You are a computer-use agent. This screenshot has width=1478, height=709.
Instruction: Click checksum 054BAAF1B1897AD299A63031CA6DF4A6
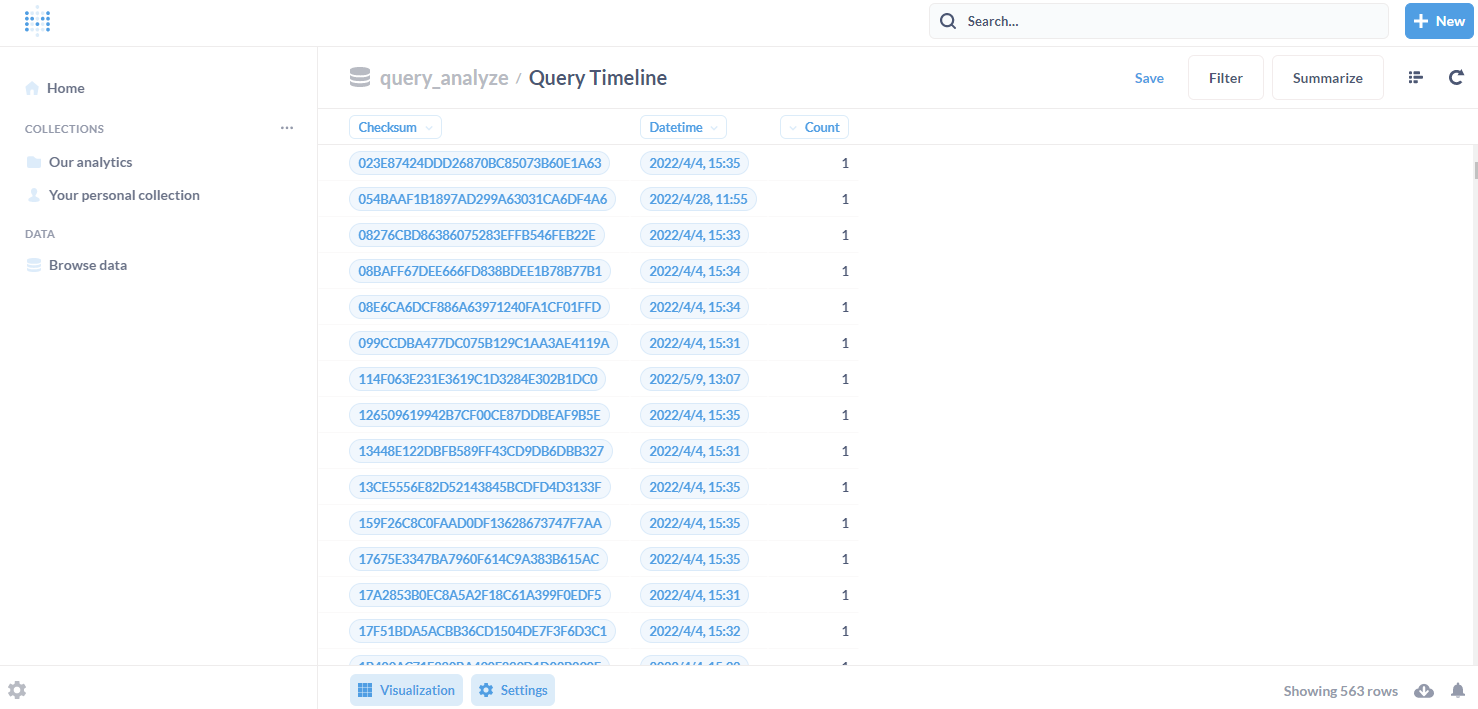(483, 199)
